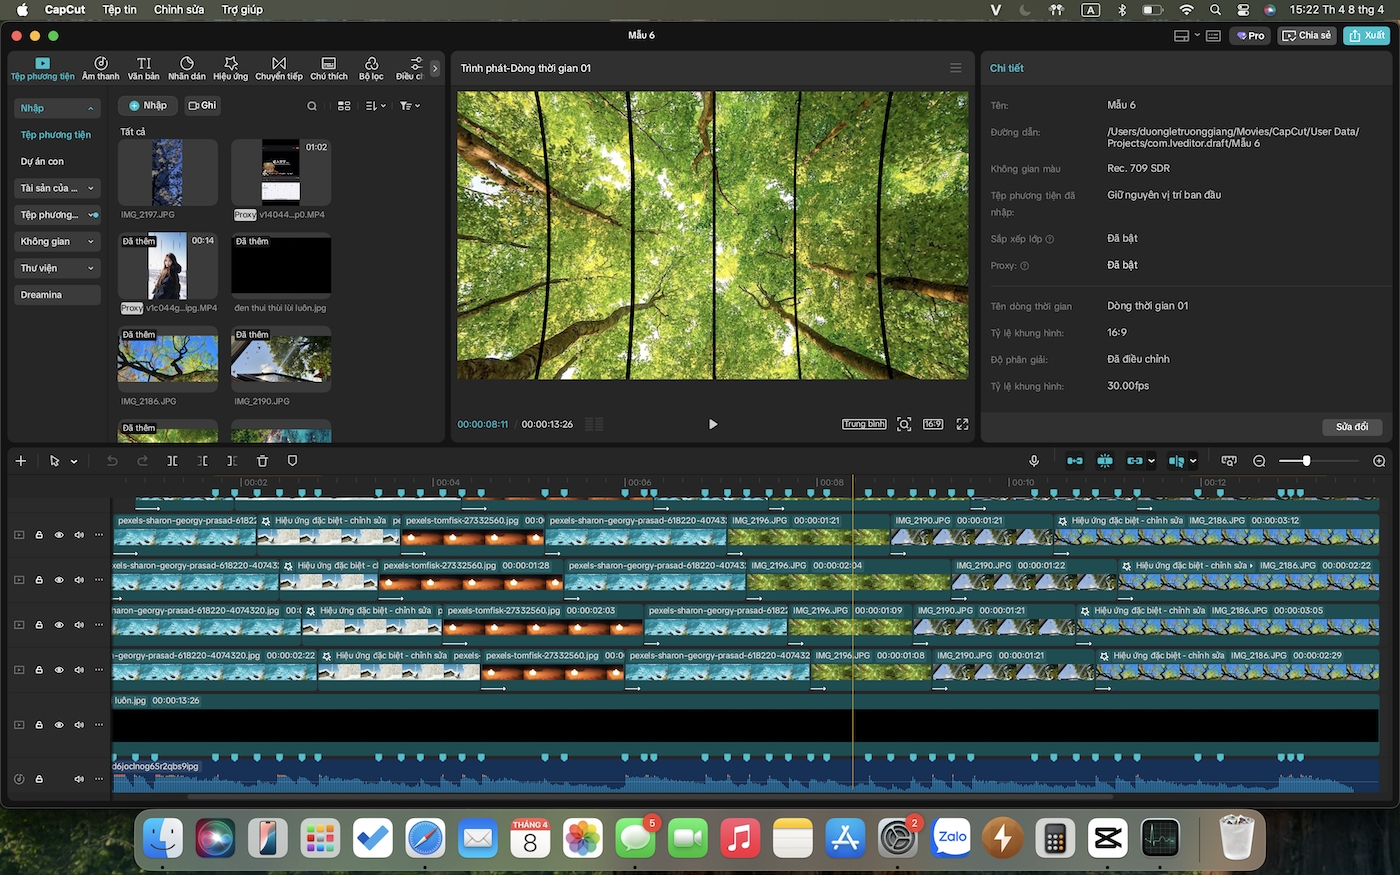Image resolution: width=1400 pixels, height=875 pixels.
Task: Open the sort dropdown in the media panel
Action: (376, 106)
